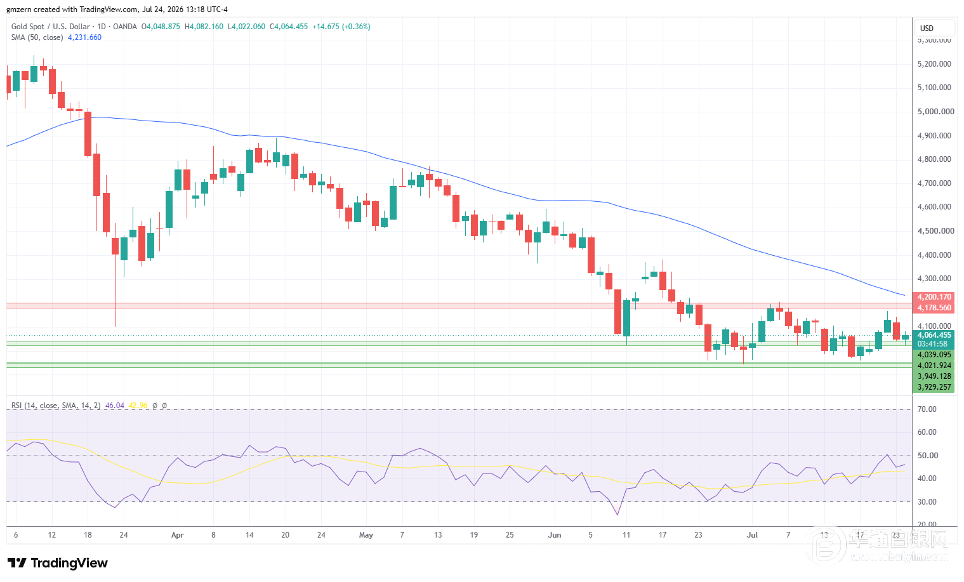Click the RSI (14, close, SMA, 14, 2) label

(x=56, y=406)
